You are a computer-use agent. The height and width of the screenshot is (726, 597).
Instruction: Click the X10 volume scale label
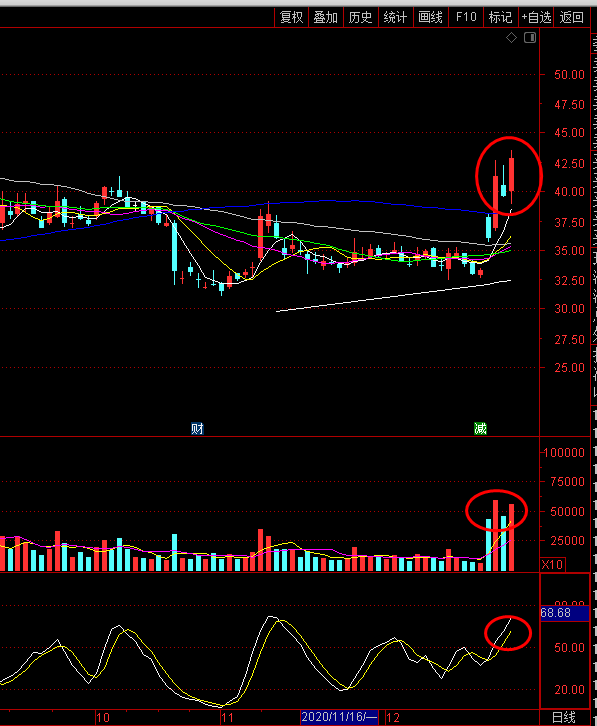pyautogui.click(x=552, y=564)
